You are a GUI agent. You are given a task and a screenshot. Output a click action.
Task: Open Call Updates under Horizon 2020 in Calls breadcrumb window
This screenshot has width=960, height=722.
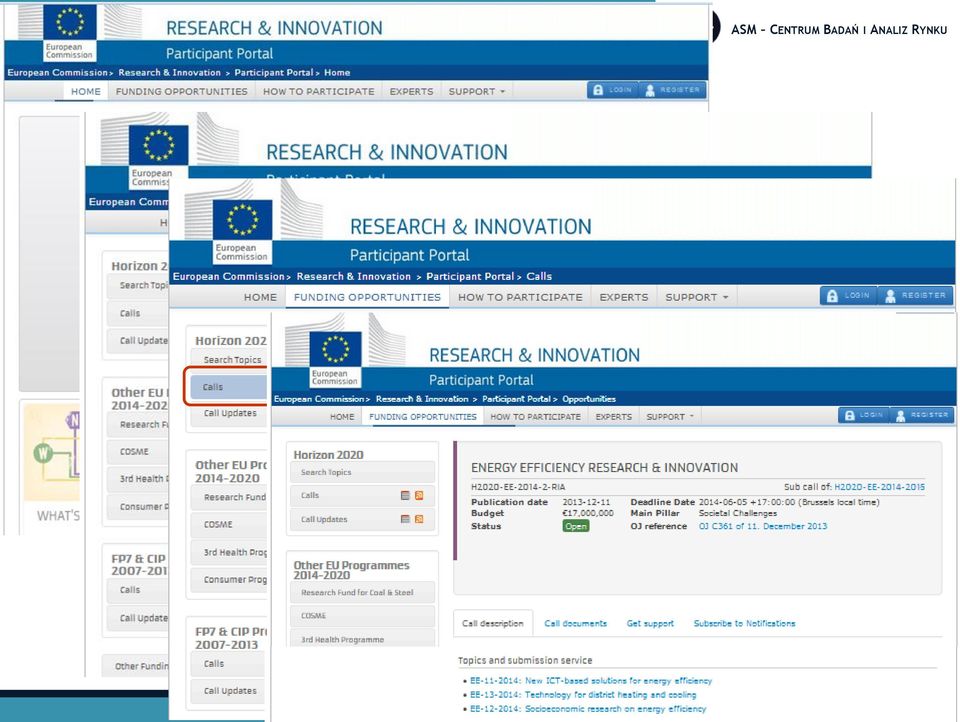coord(229,413)
